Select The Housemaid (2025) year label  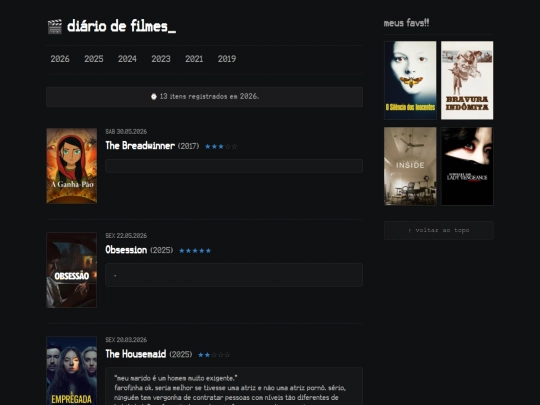pos(181,354)
